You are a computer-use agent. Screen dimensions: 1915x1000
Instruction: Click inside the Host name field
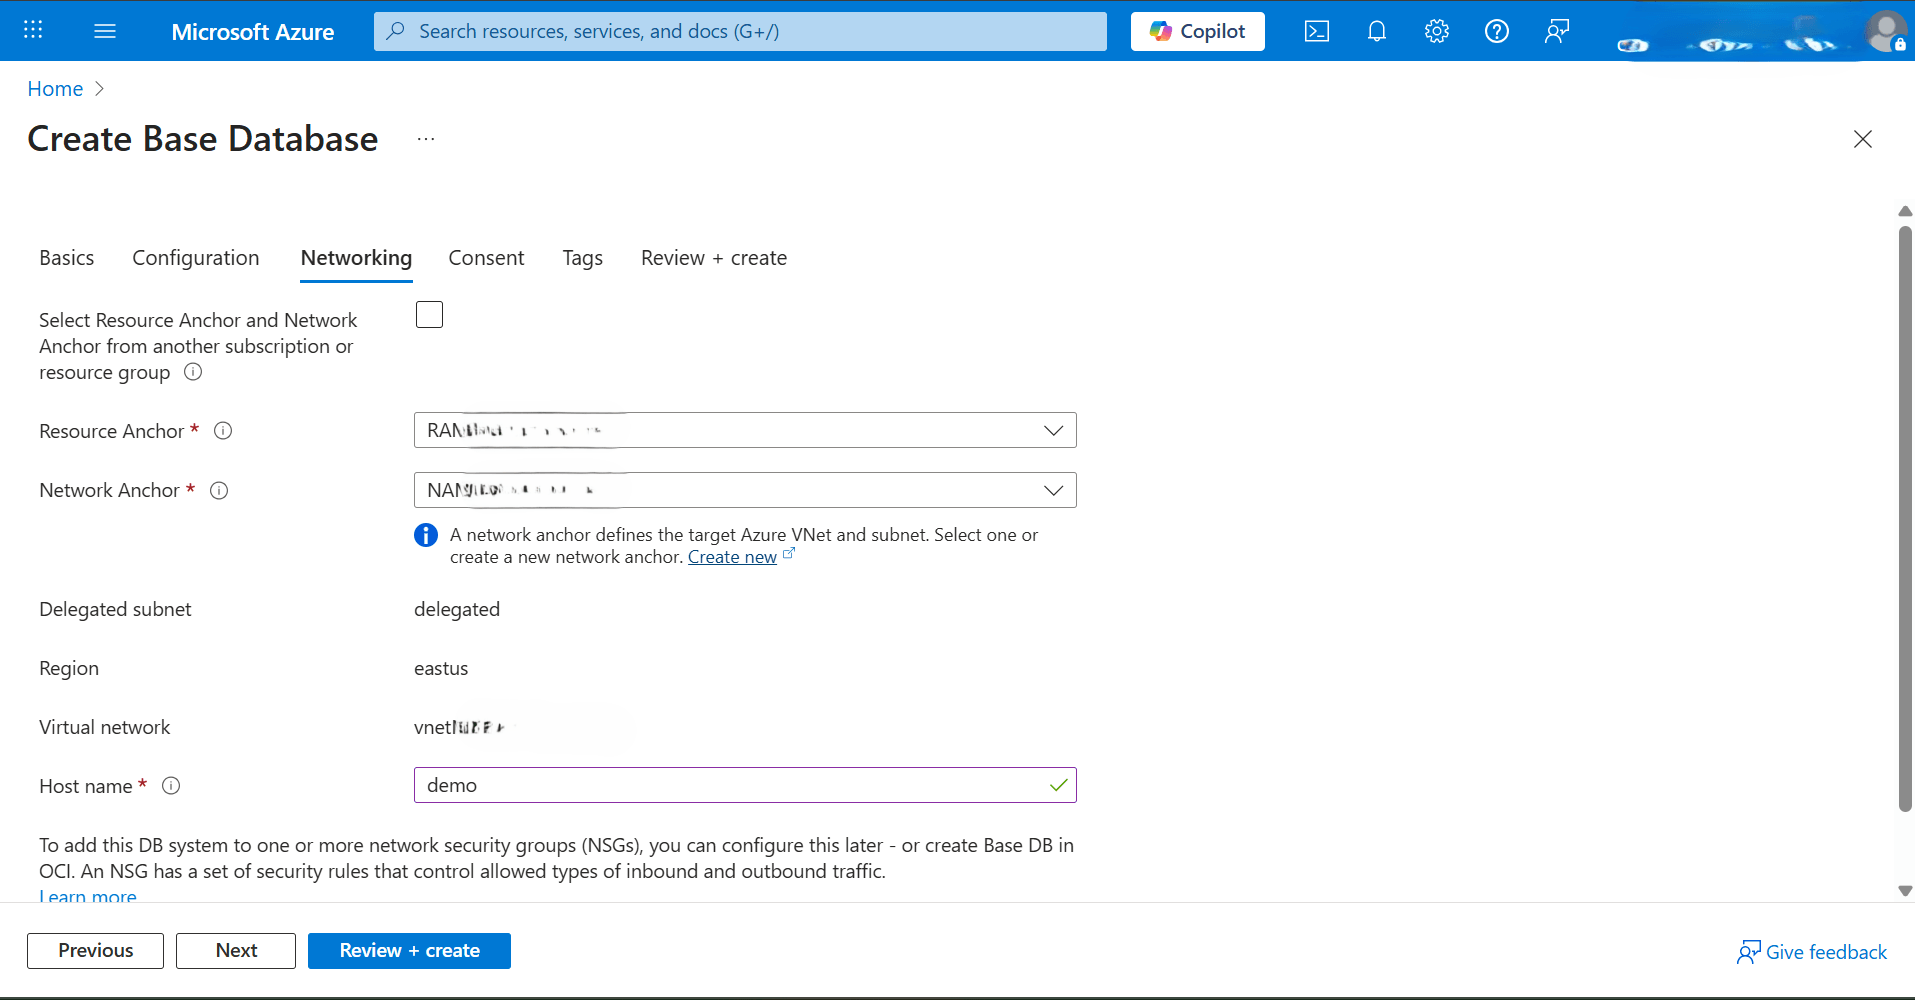coord(744,785)
